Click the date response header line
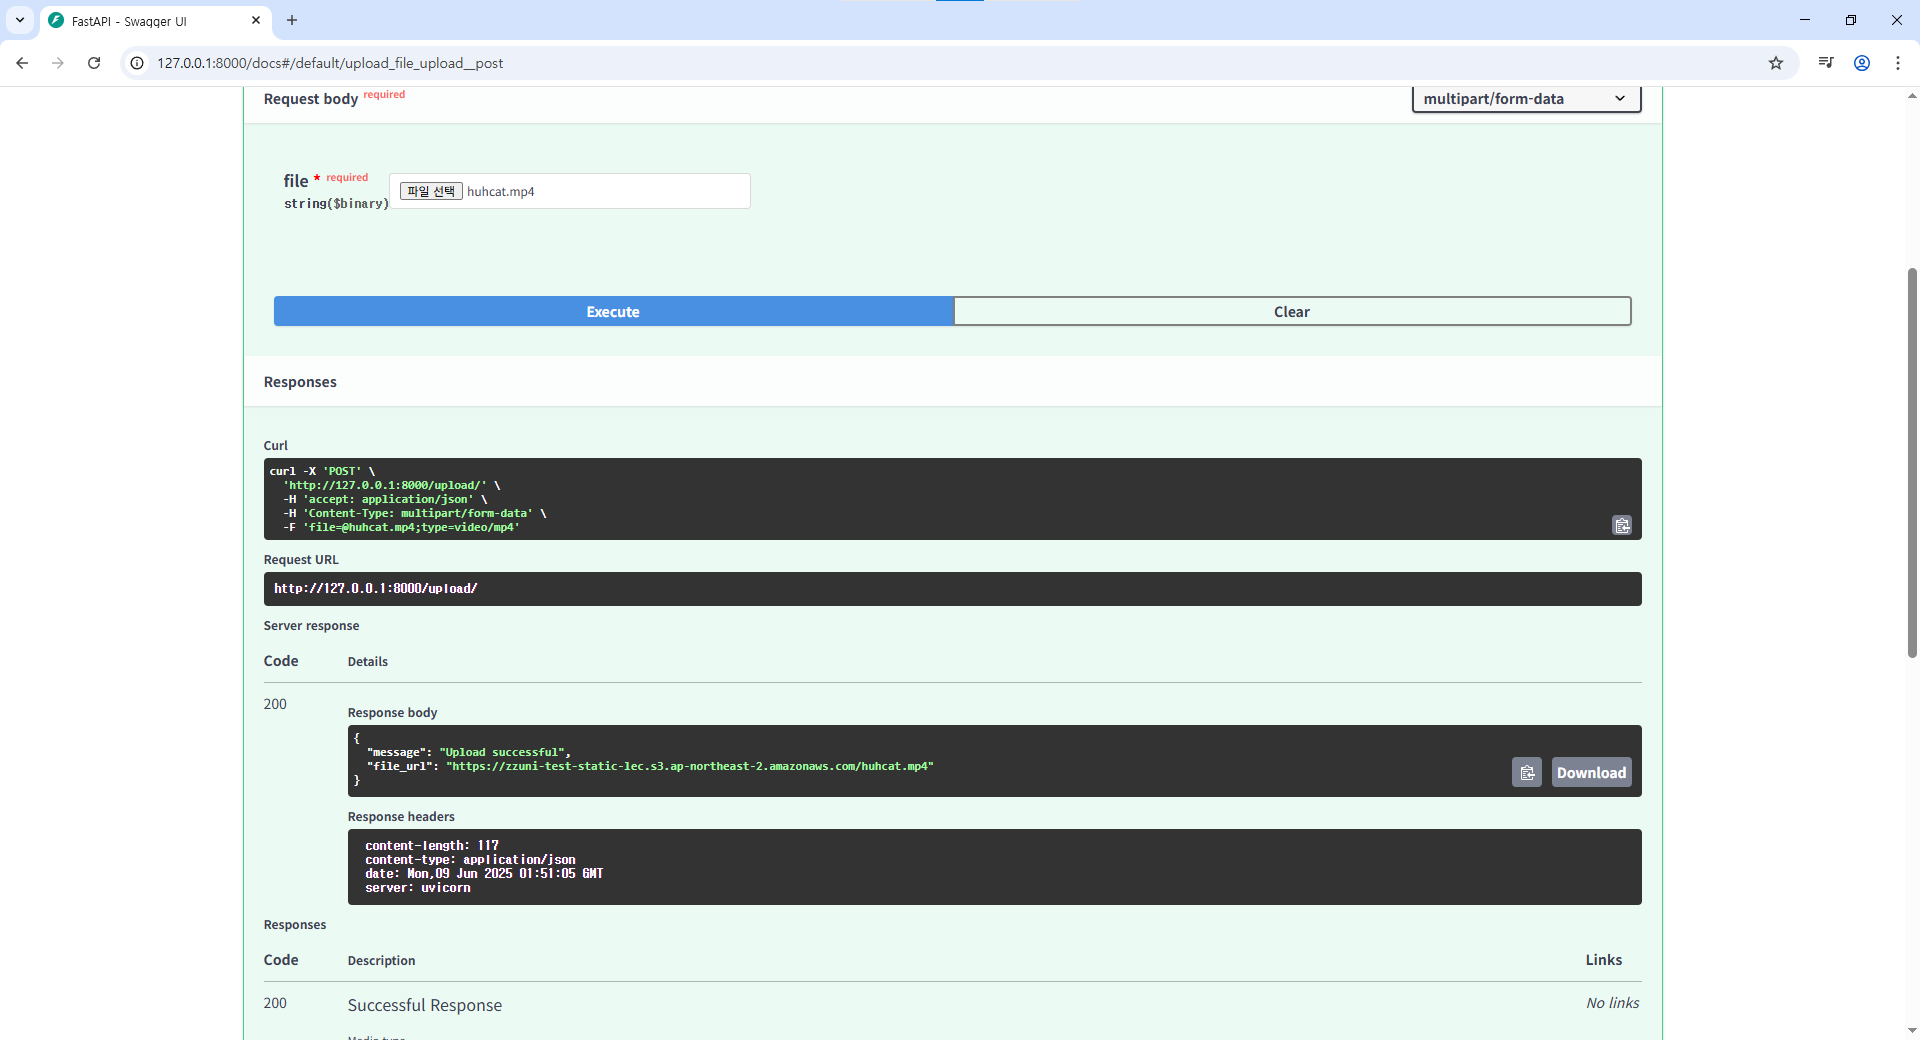This screenshot has width=1920, height=1040. pos(484,874)
